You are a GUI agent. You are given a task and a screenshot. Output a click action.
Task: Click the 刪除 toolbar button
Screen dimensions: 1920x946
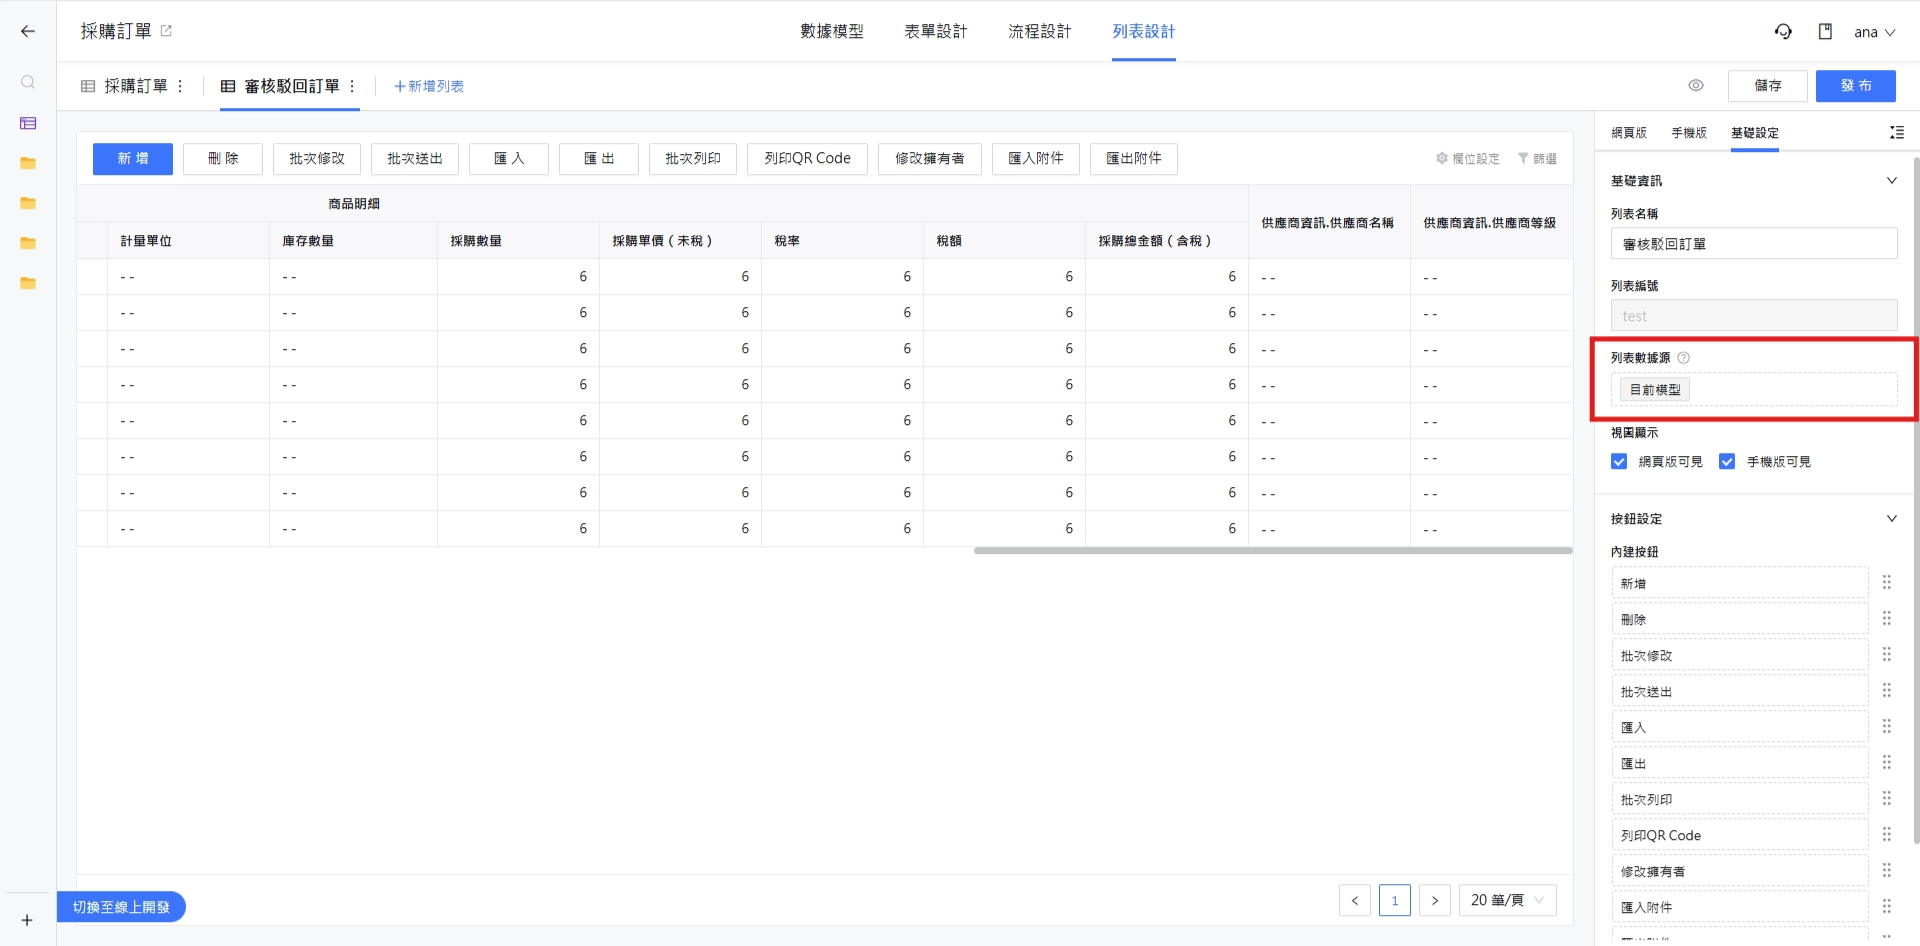pos(223,159)
